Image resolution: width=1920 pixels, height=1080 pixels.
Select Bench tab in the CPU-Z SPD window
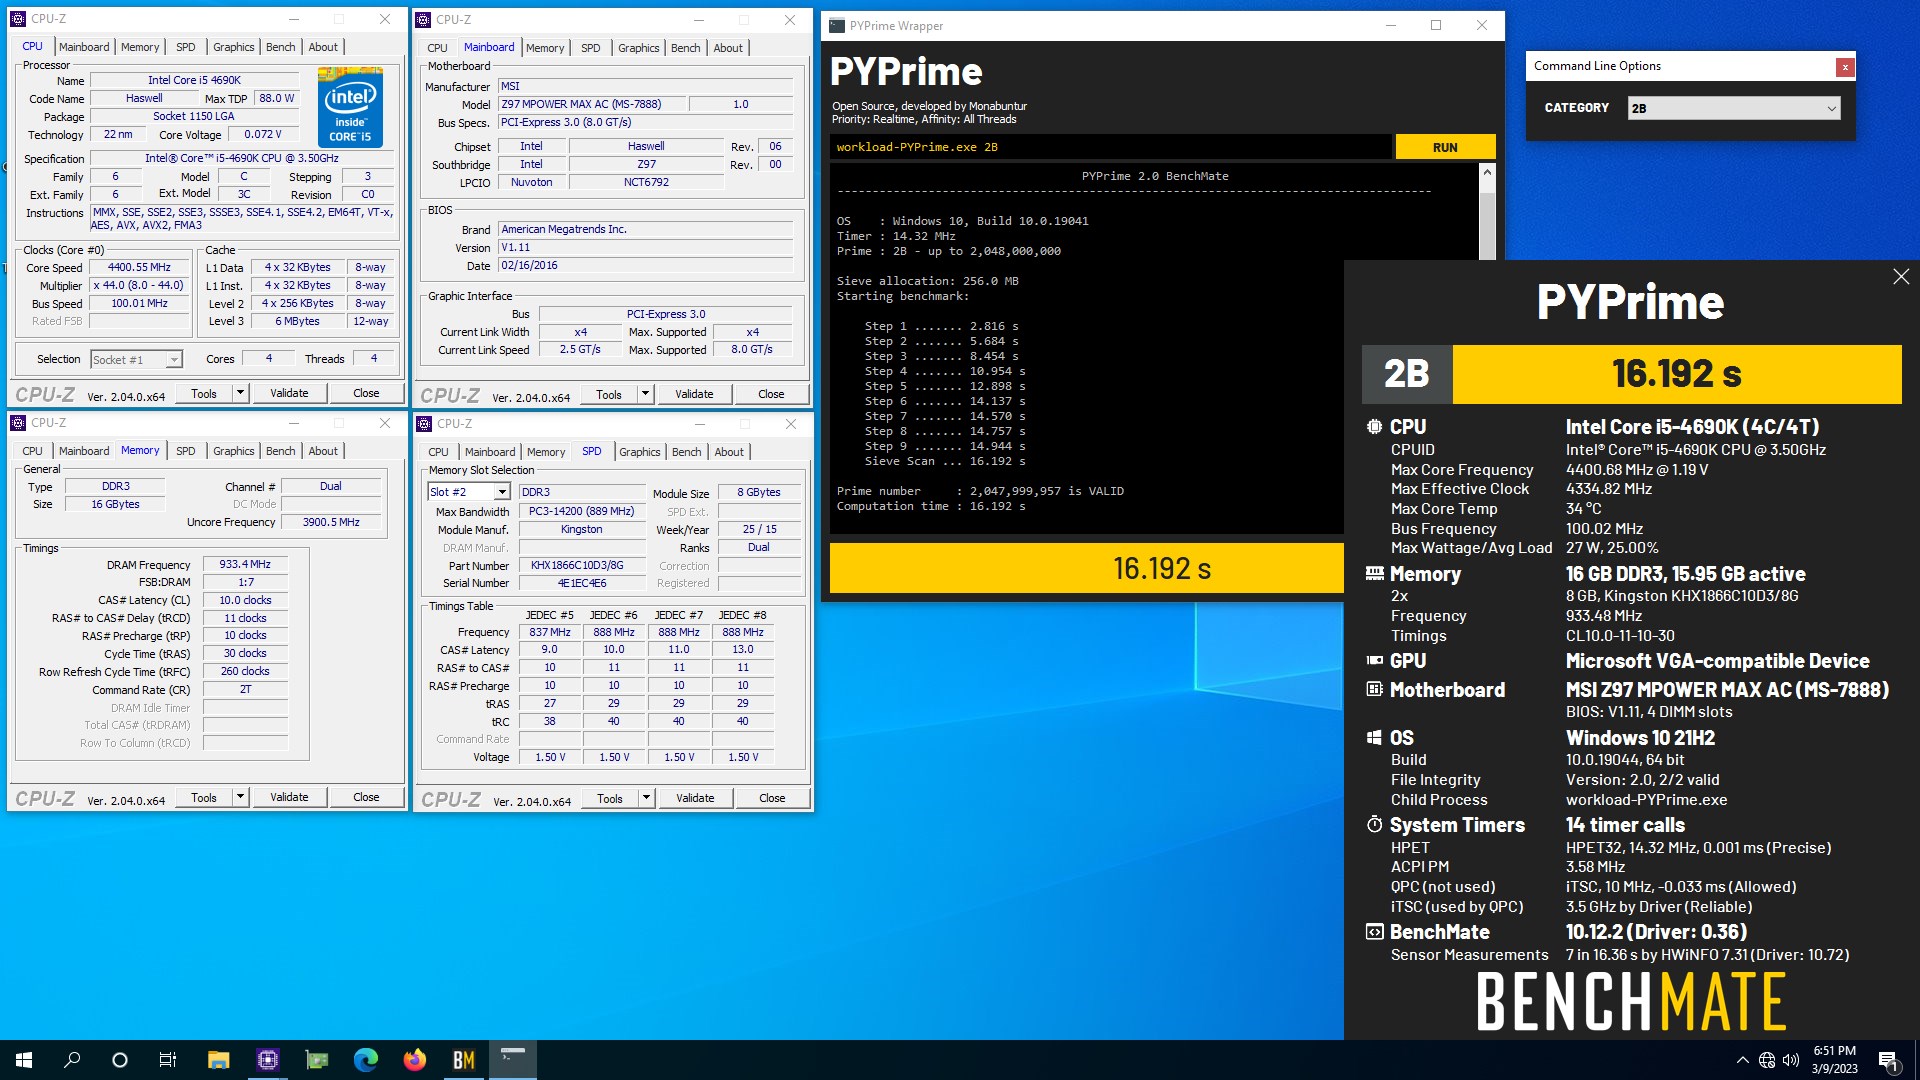686,452
